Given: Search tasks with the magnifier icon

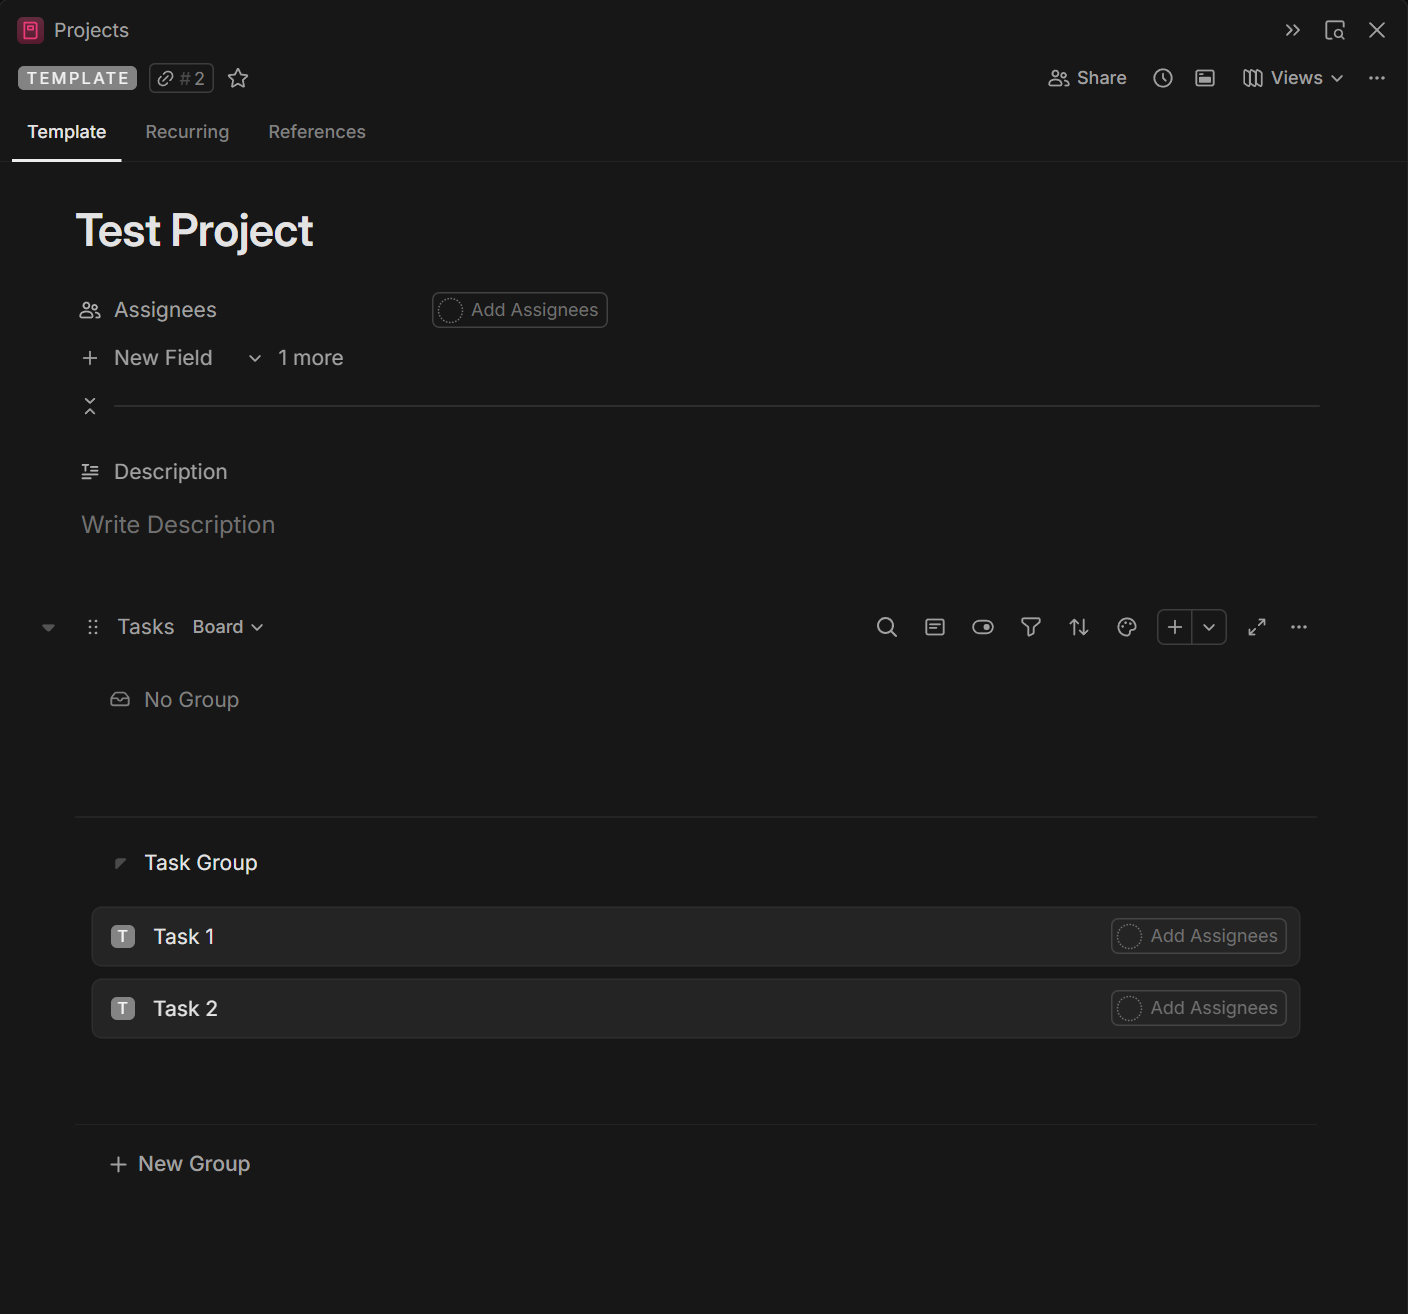Looking at the screenshot, I should [886, 627].
